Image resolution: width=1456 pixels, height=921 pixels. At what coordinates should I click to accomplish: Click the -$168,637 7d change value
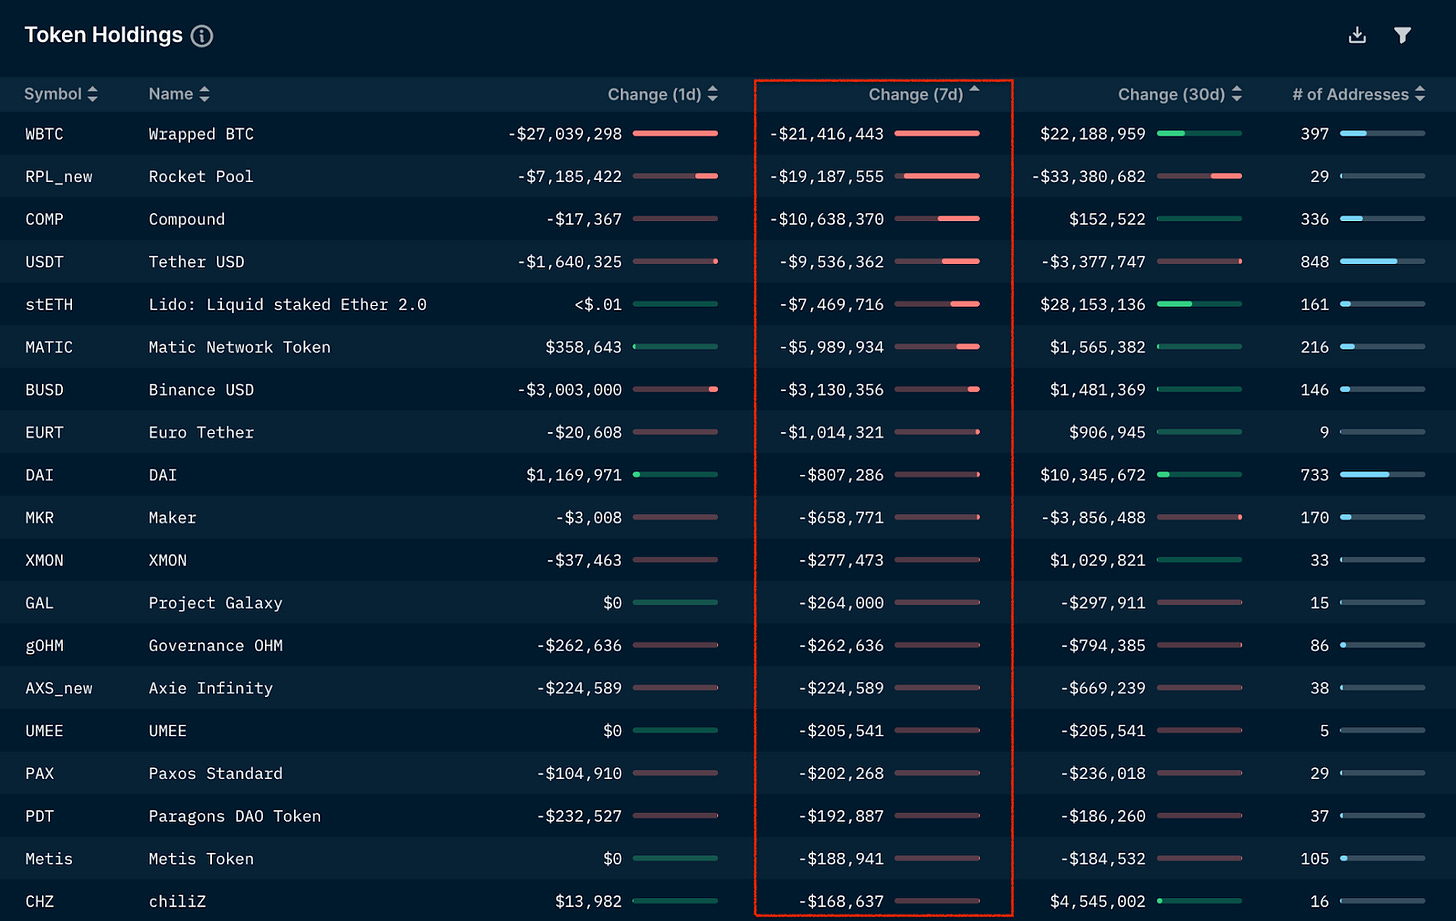tap(841, 902)
